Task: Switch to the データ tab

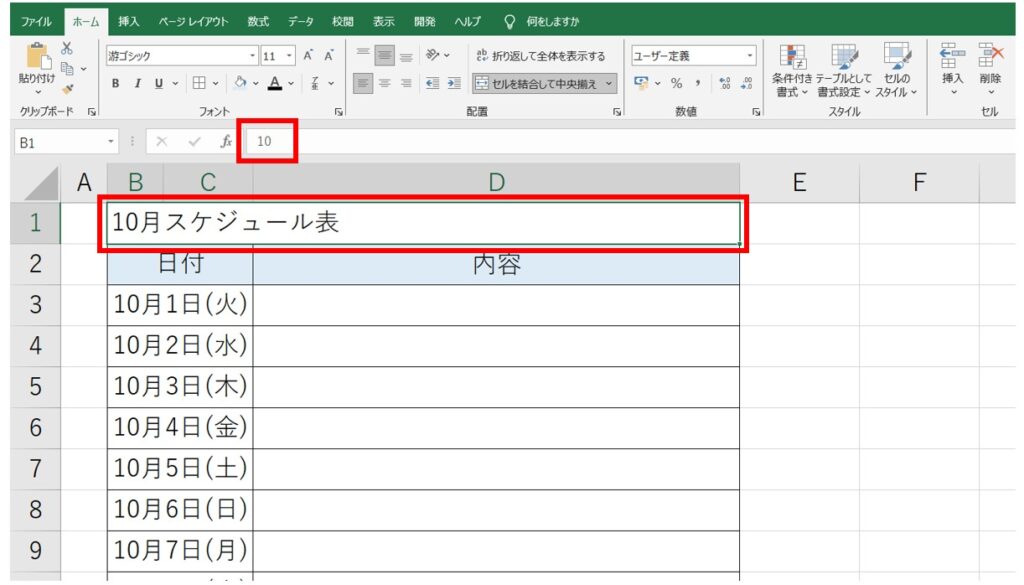Action: (x=301, y=22)
